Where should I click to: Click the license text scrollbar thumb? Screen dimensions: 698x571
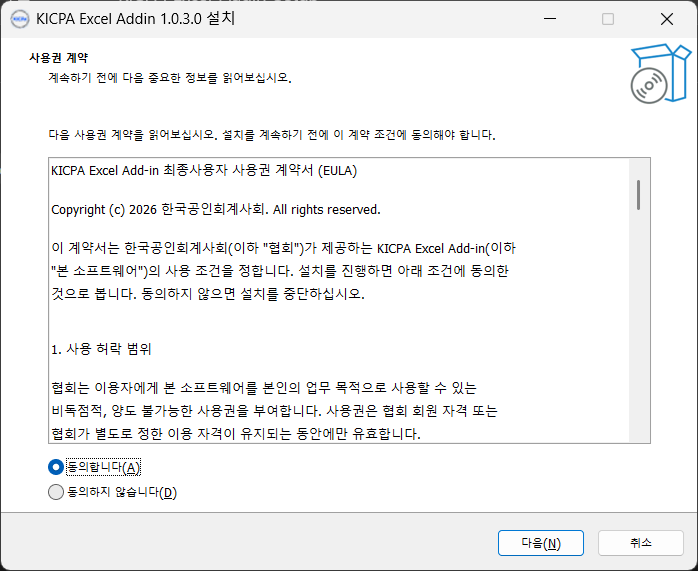pyautogui.click(x=638, y=194)
